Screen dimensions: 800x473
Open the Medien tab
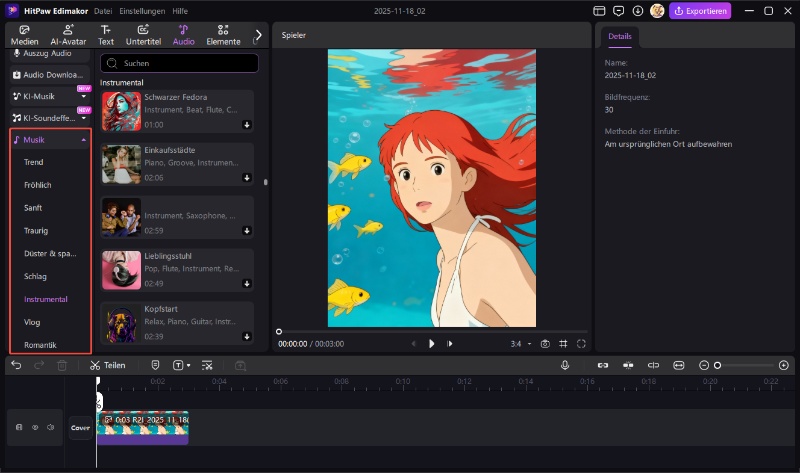pyautogui.click(x=24, y=35)
